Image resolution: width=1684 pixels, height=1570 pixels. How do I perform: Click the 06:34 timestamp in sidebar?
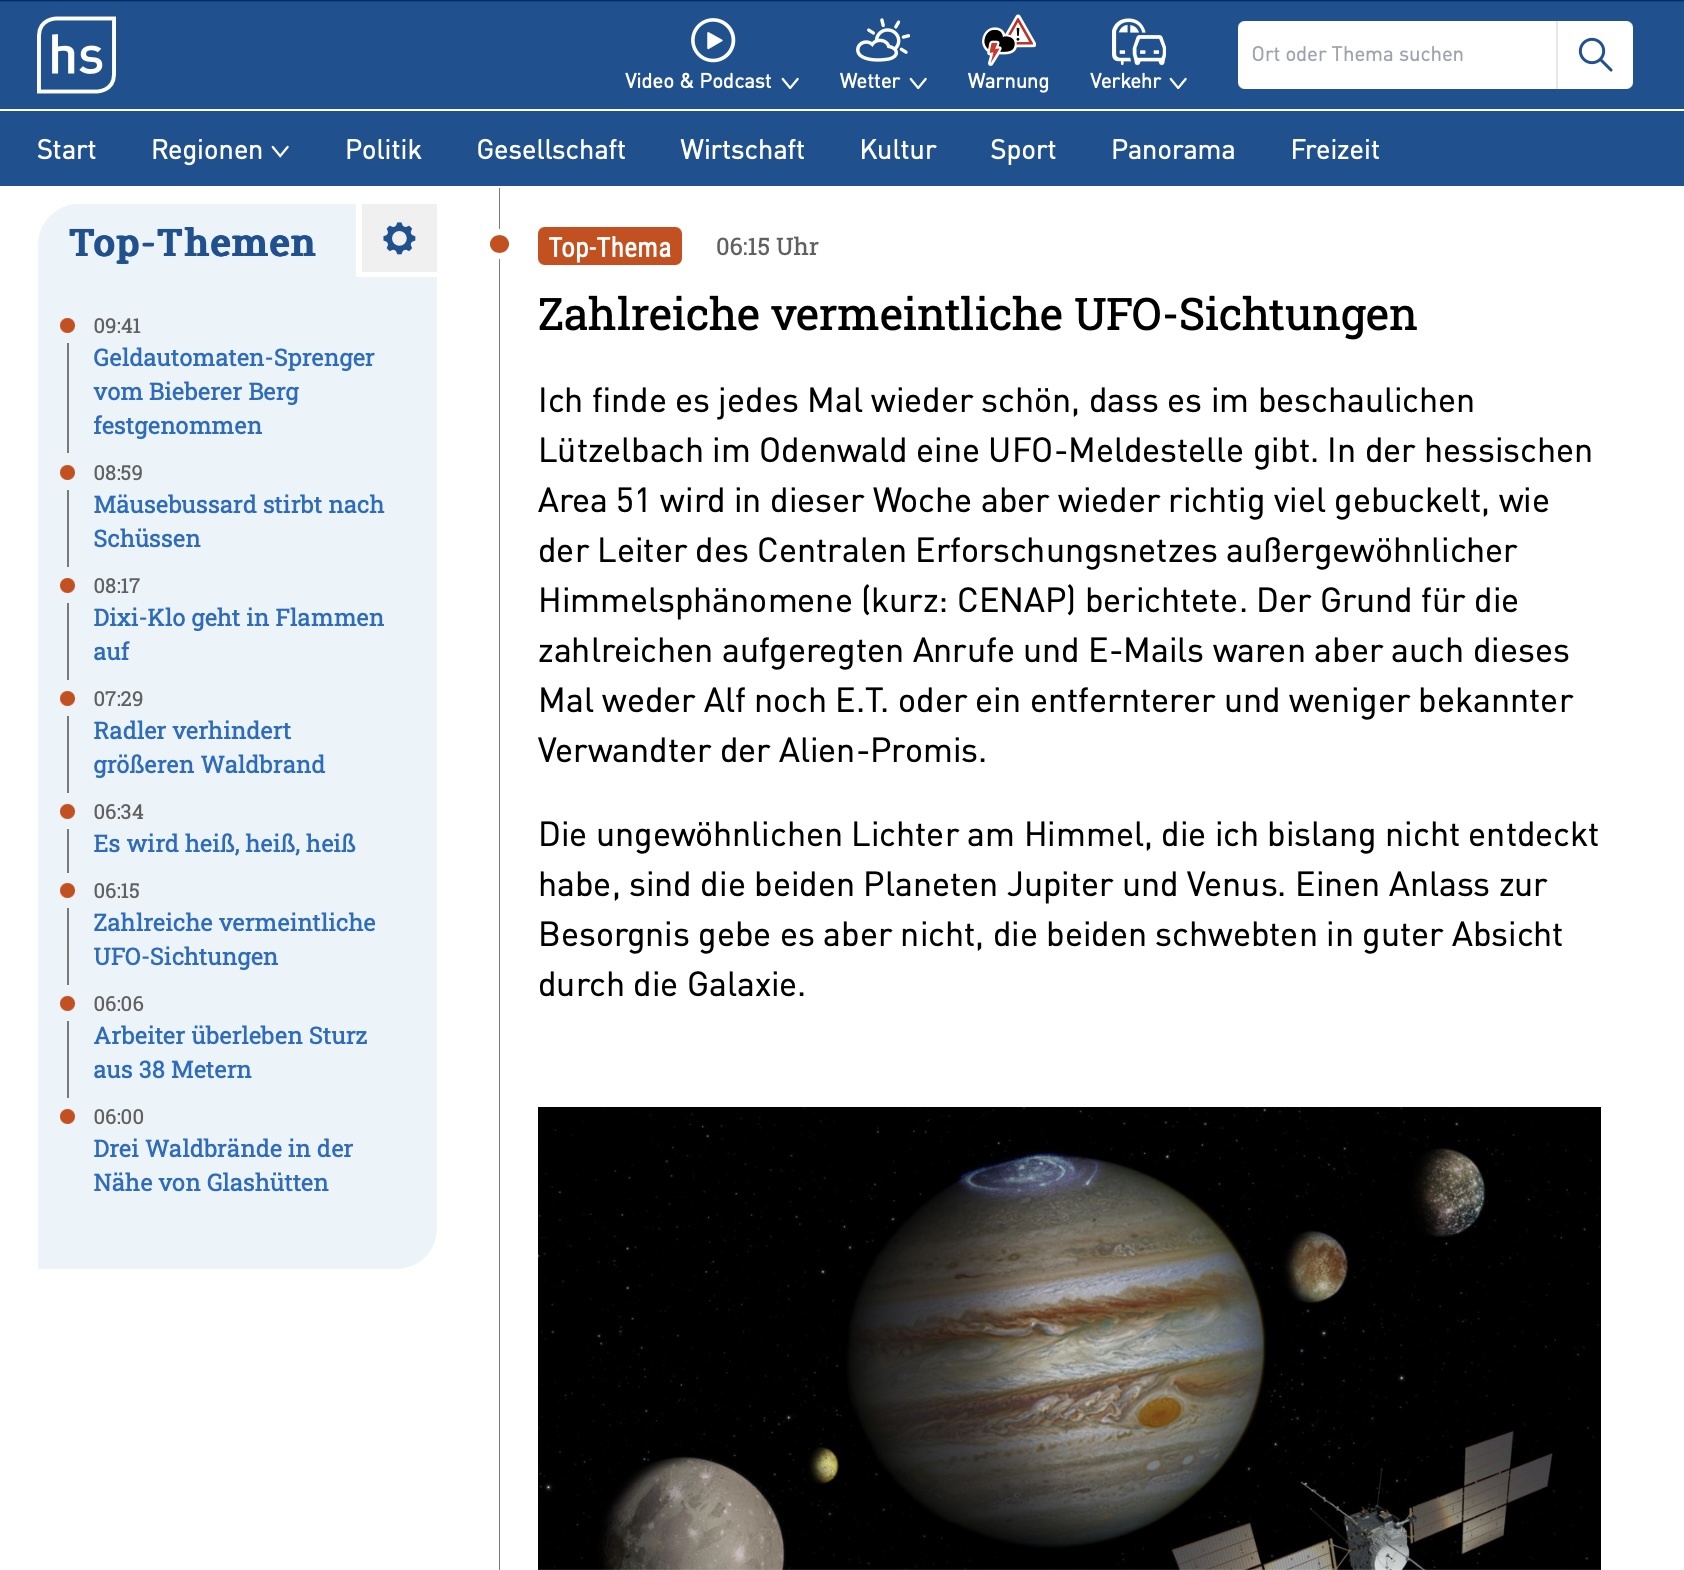click(x=118, y=812)
